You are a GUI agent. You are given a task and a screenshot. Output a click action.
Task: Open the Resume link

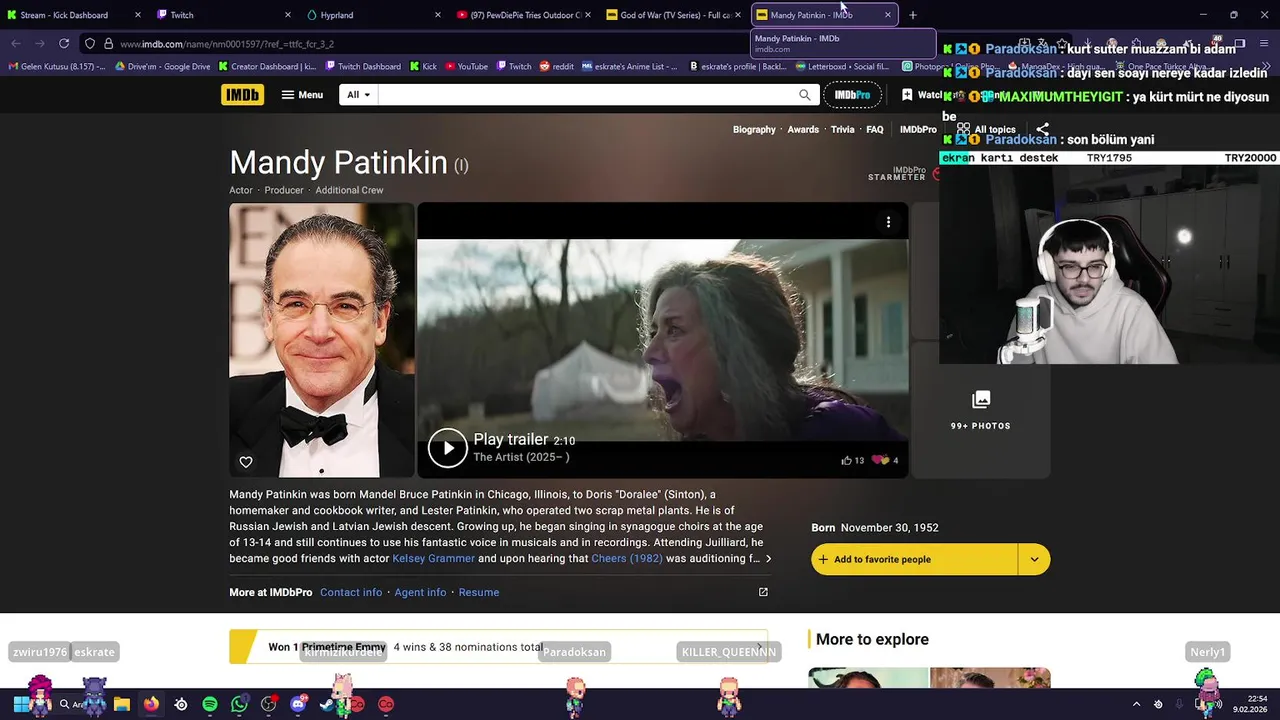coord(479,592)
